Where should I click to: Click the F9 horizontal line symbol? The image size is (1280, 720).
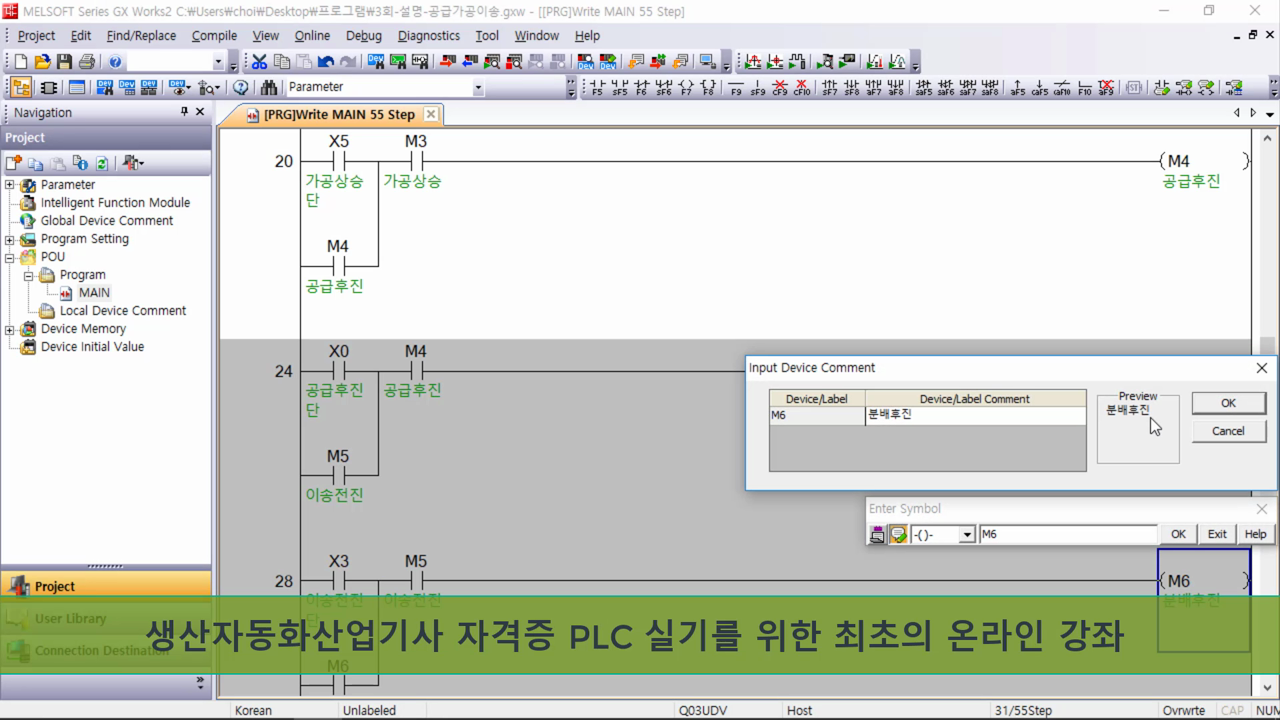tap(736, 87)
